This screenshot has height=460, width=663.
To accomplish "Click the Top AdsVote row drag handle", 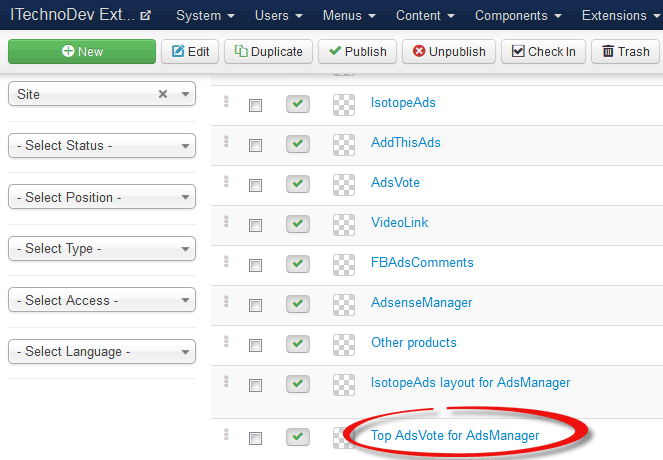I will click(x=226, y=434).
